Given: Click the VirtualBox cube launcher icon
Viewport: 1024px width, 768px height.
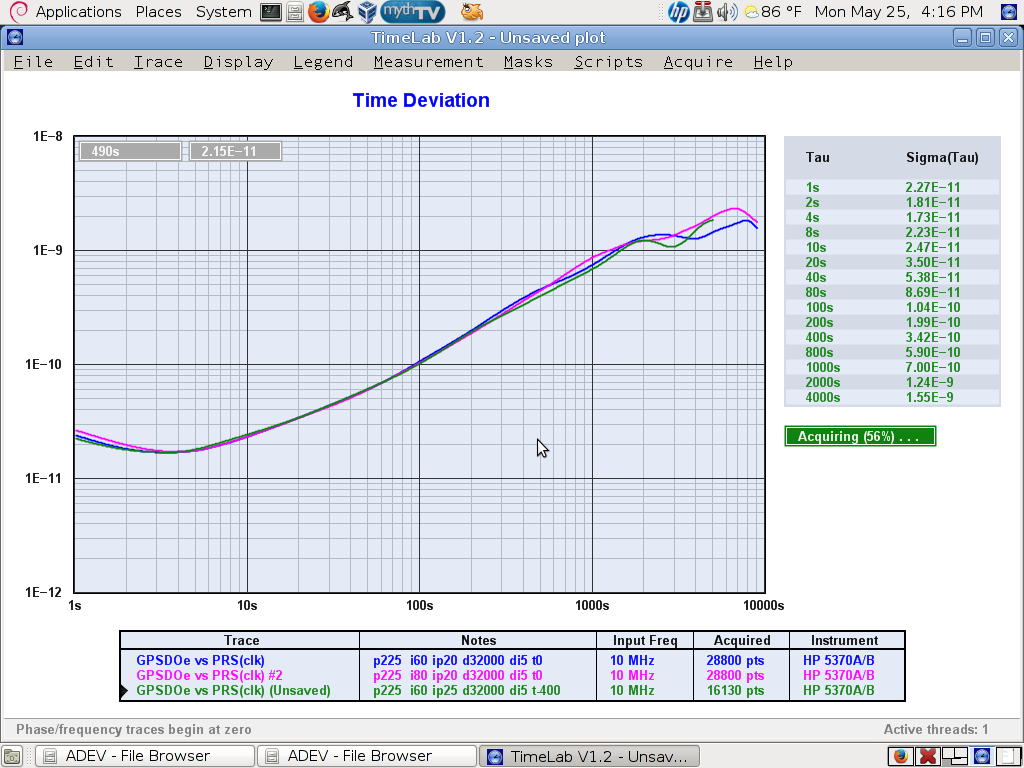Looking at the screenshot, I should [367, 12].
